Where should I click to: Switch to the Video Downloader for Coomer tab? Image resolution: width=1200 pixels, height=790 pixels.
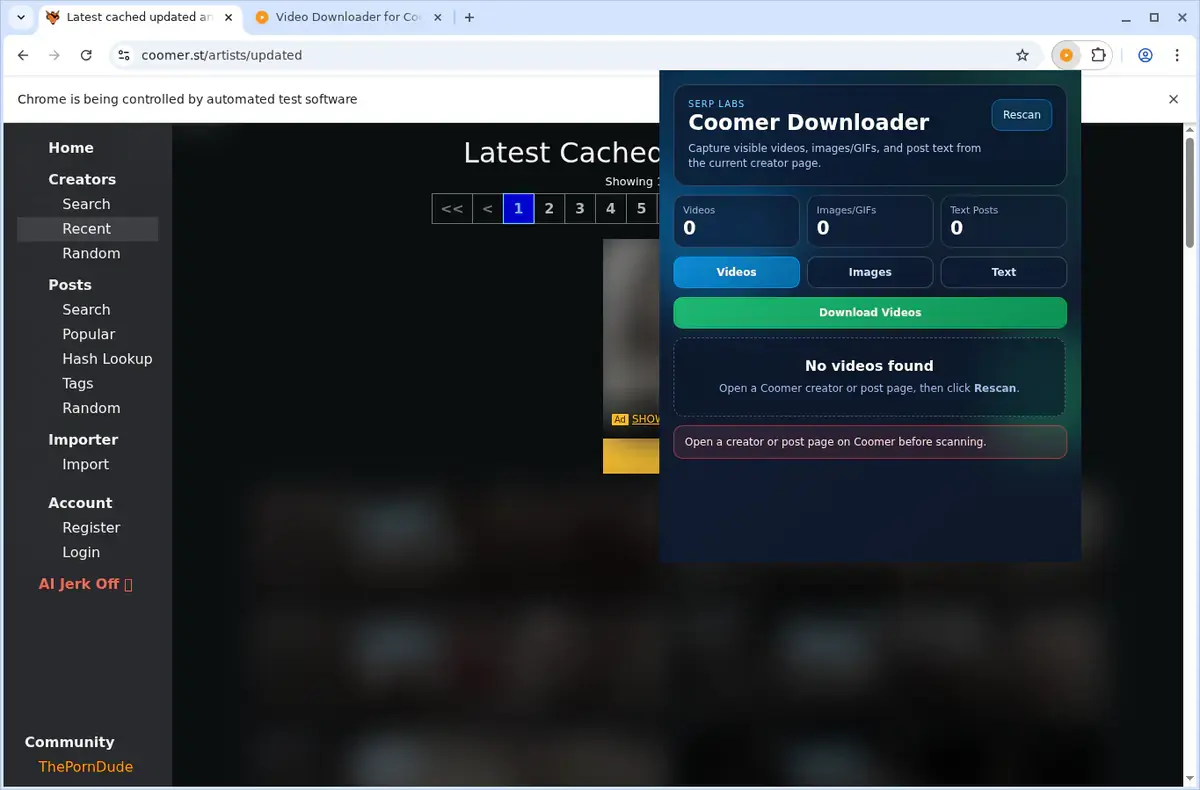pos(350,17)
